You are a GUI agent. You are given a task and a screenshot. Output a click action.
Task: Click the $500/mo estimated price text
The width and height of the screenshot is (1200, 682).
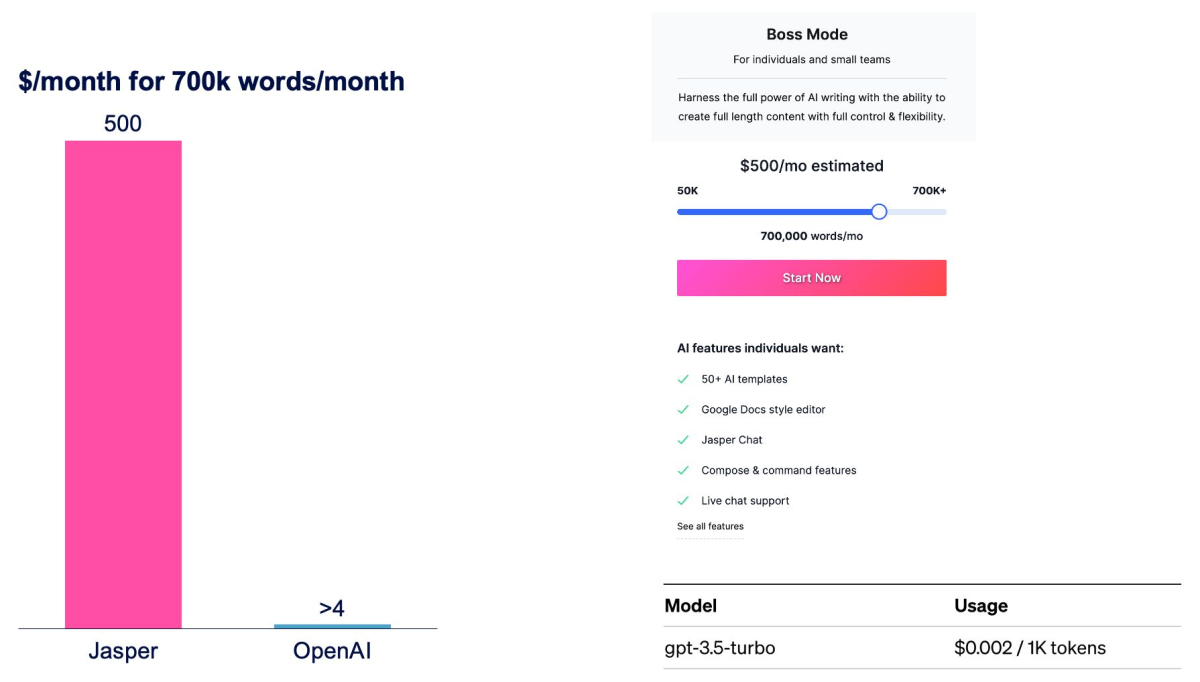click(x=812, y=166)
